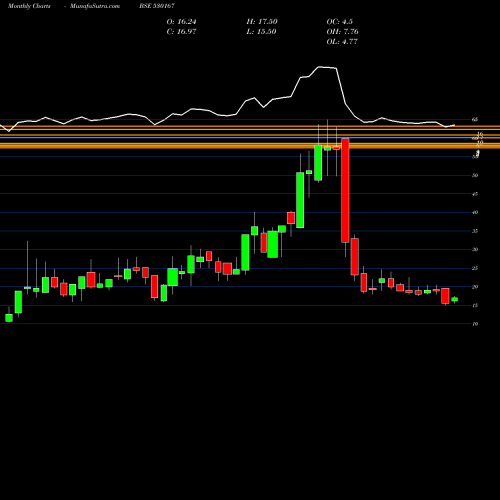Click the 40 price axis label
Screen dimensions: 500x500
pyautogui.click(x=475, y=212)
